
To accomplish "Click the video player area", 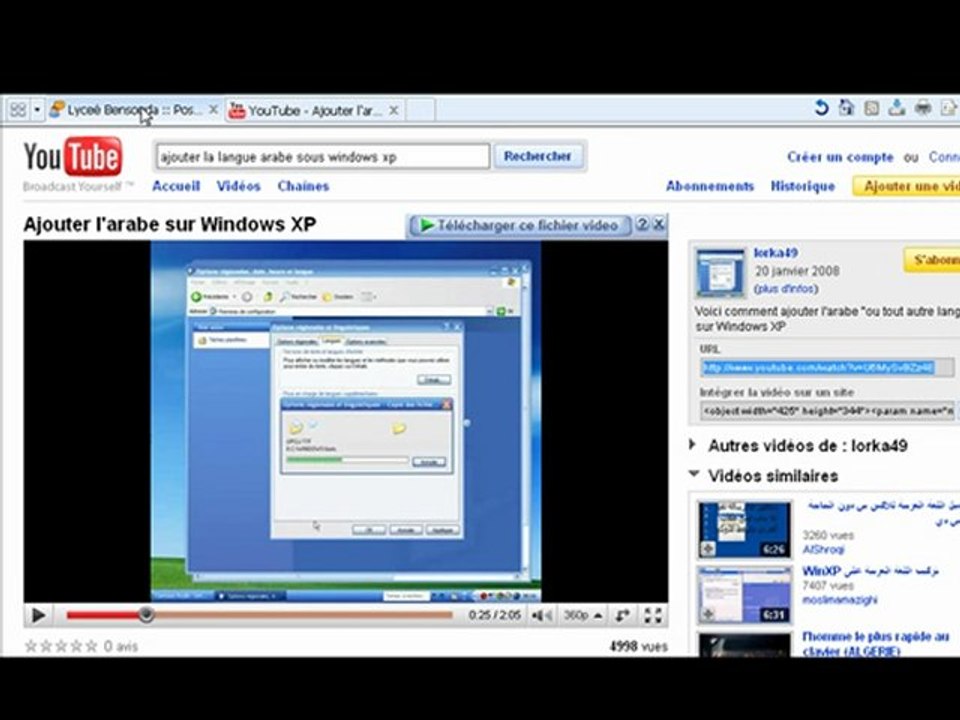I will tap(346, 421).
